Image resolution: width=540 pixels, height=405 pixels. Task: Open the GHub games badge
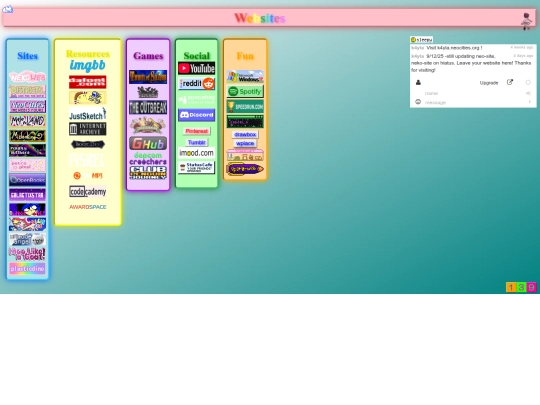tap(148, 143)
